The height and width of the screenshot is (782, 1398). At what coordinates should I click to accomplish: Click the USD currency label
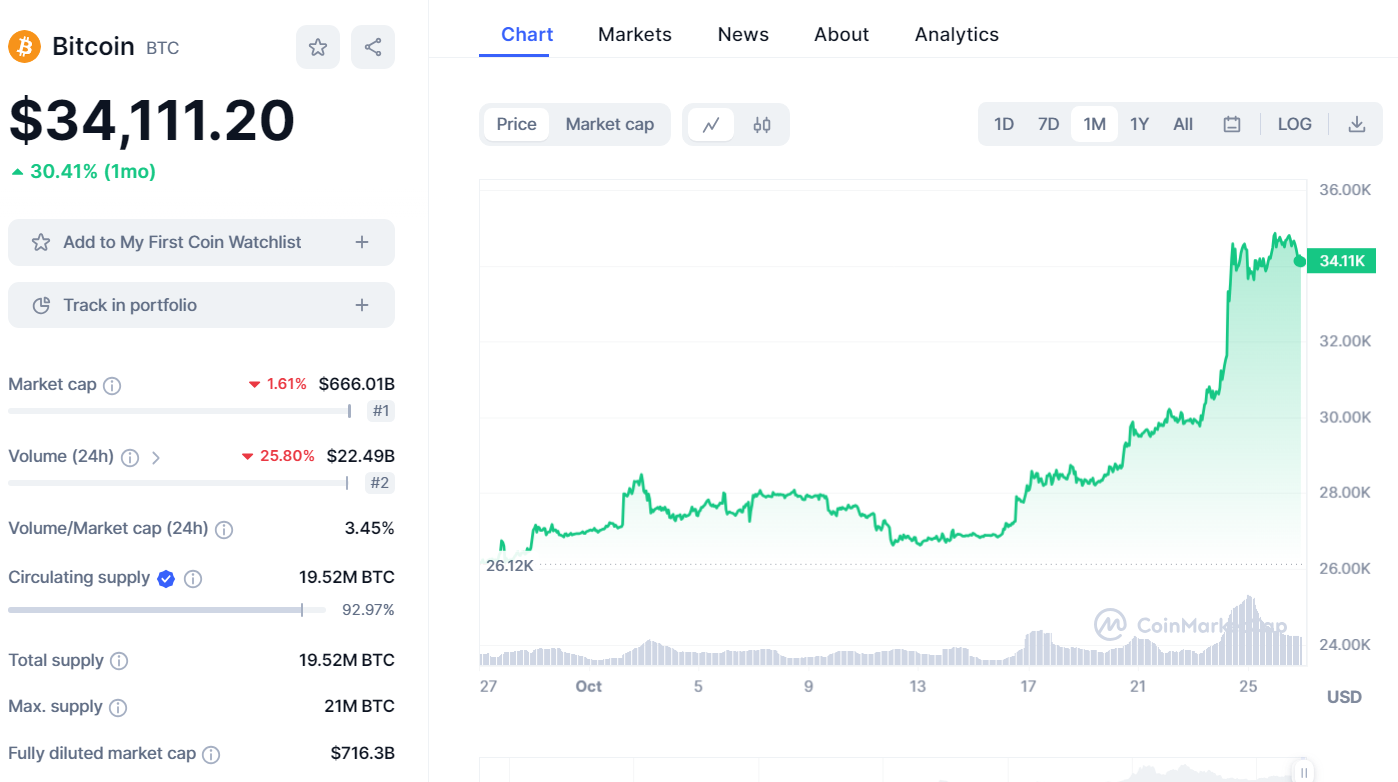[1344, 697]
